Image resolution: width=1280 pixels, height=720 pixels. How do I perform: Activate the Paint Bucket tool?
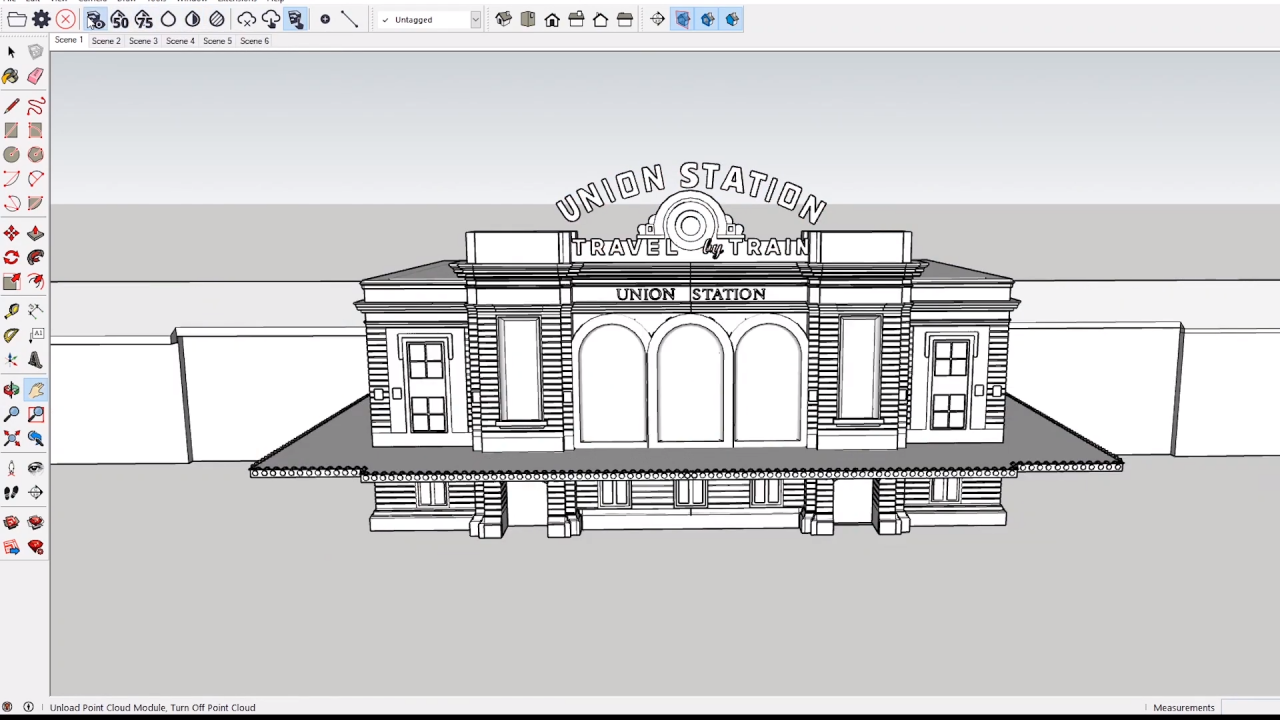11,76
